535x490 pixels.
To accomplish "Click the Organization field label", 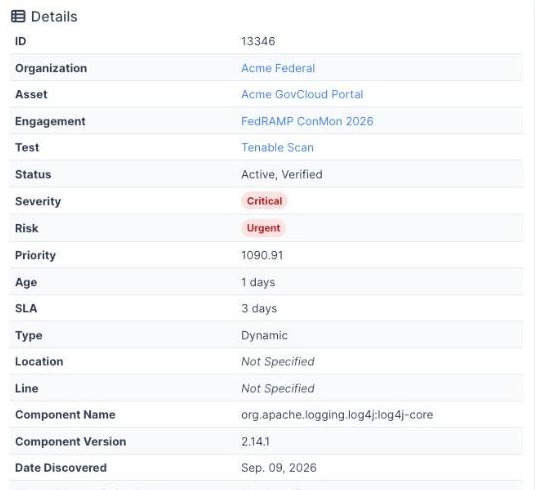I will [x=51, y=68].
